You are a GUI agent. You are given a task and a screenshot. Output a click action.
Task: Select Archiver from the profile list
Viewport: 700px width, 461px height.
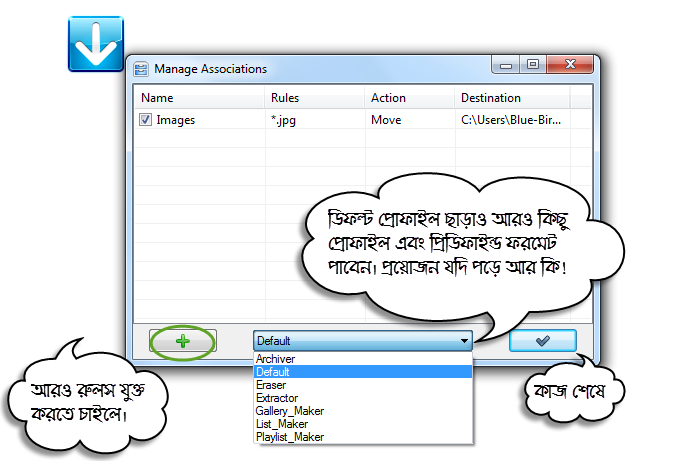click(363, 359)
